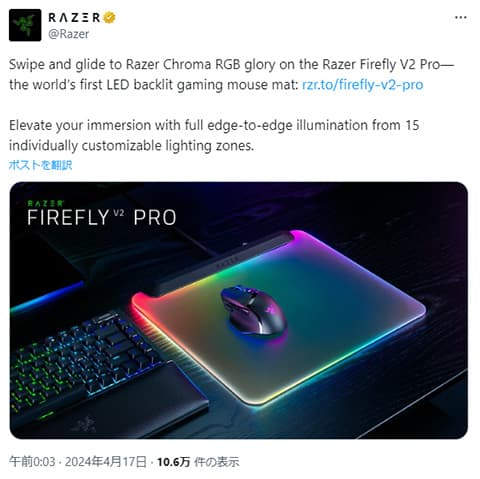
Task: Visit the @Razer handle
Action: point(69,34)
